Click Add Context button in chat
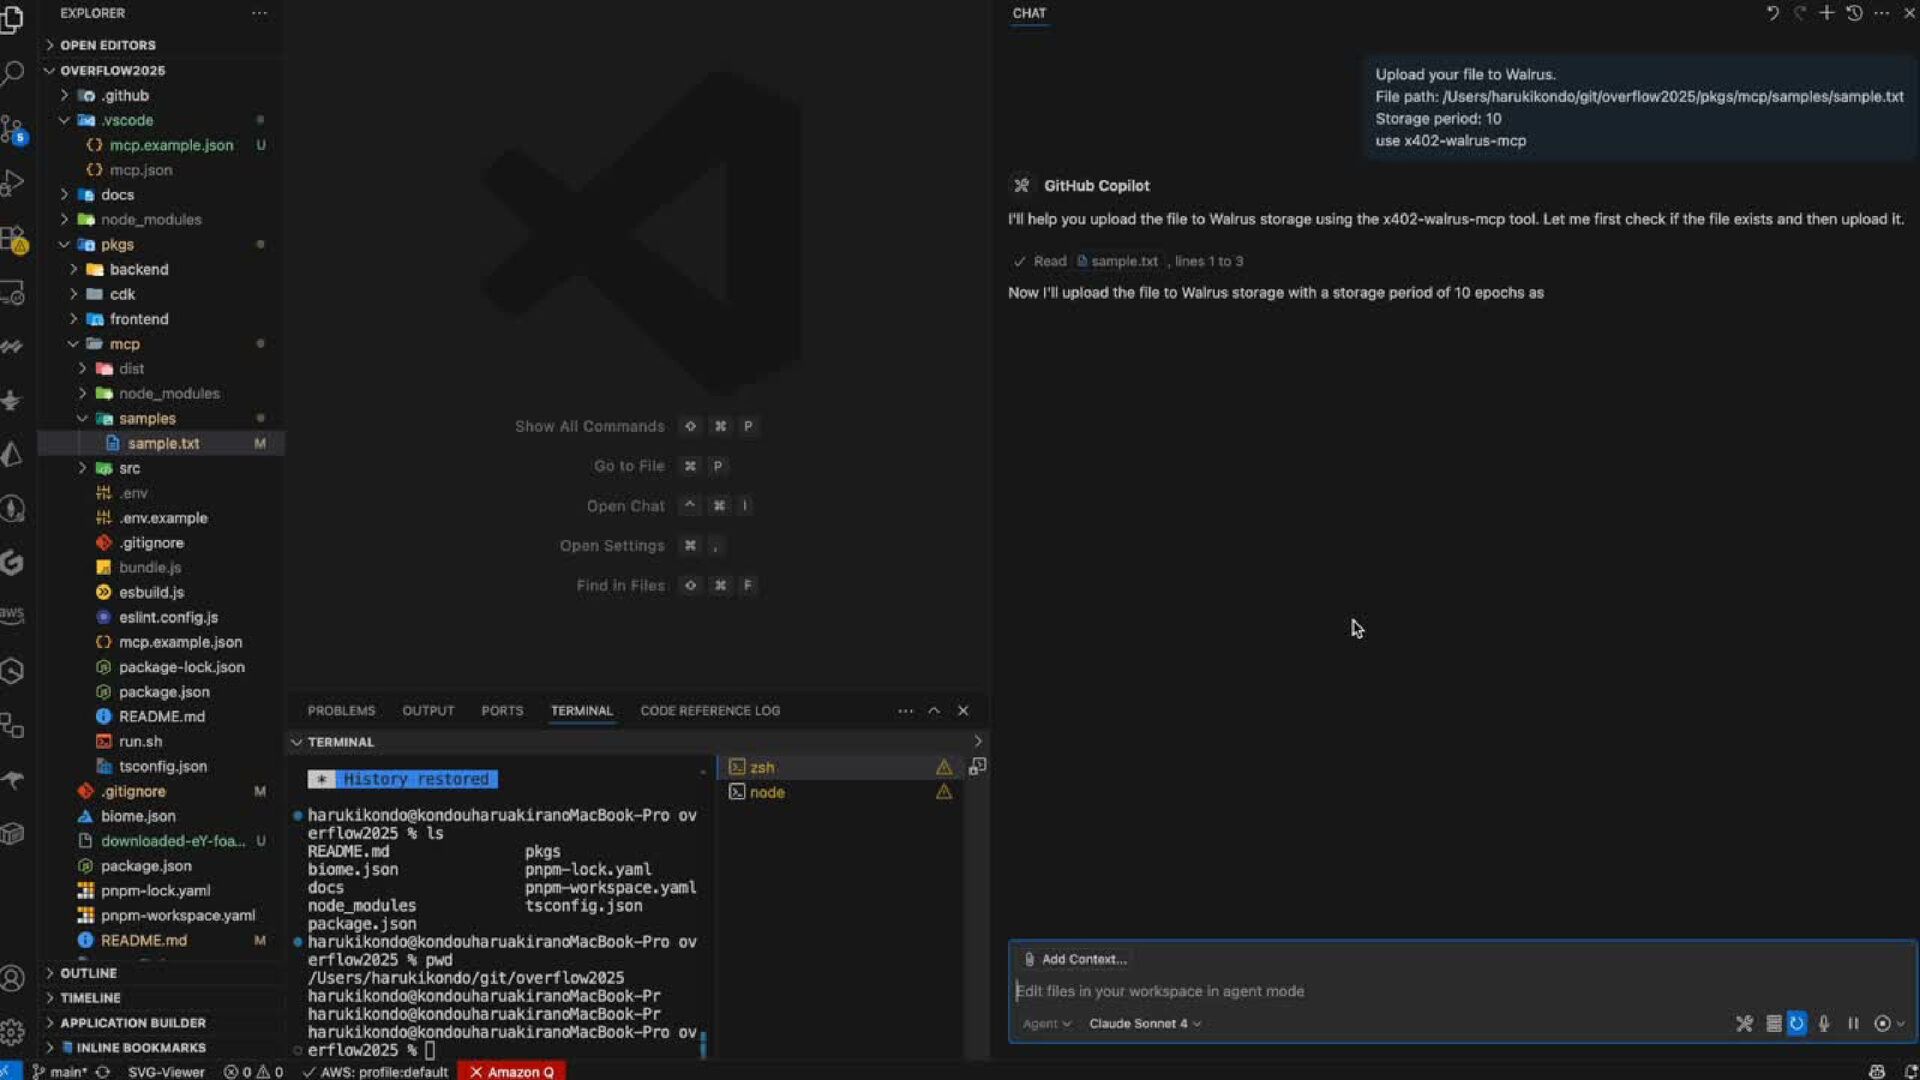Image resolution: width=1920 pixels, height=1080 pixels. (x=1075, y=959)
